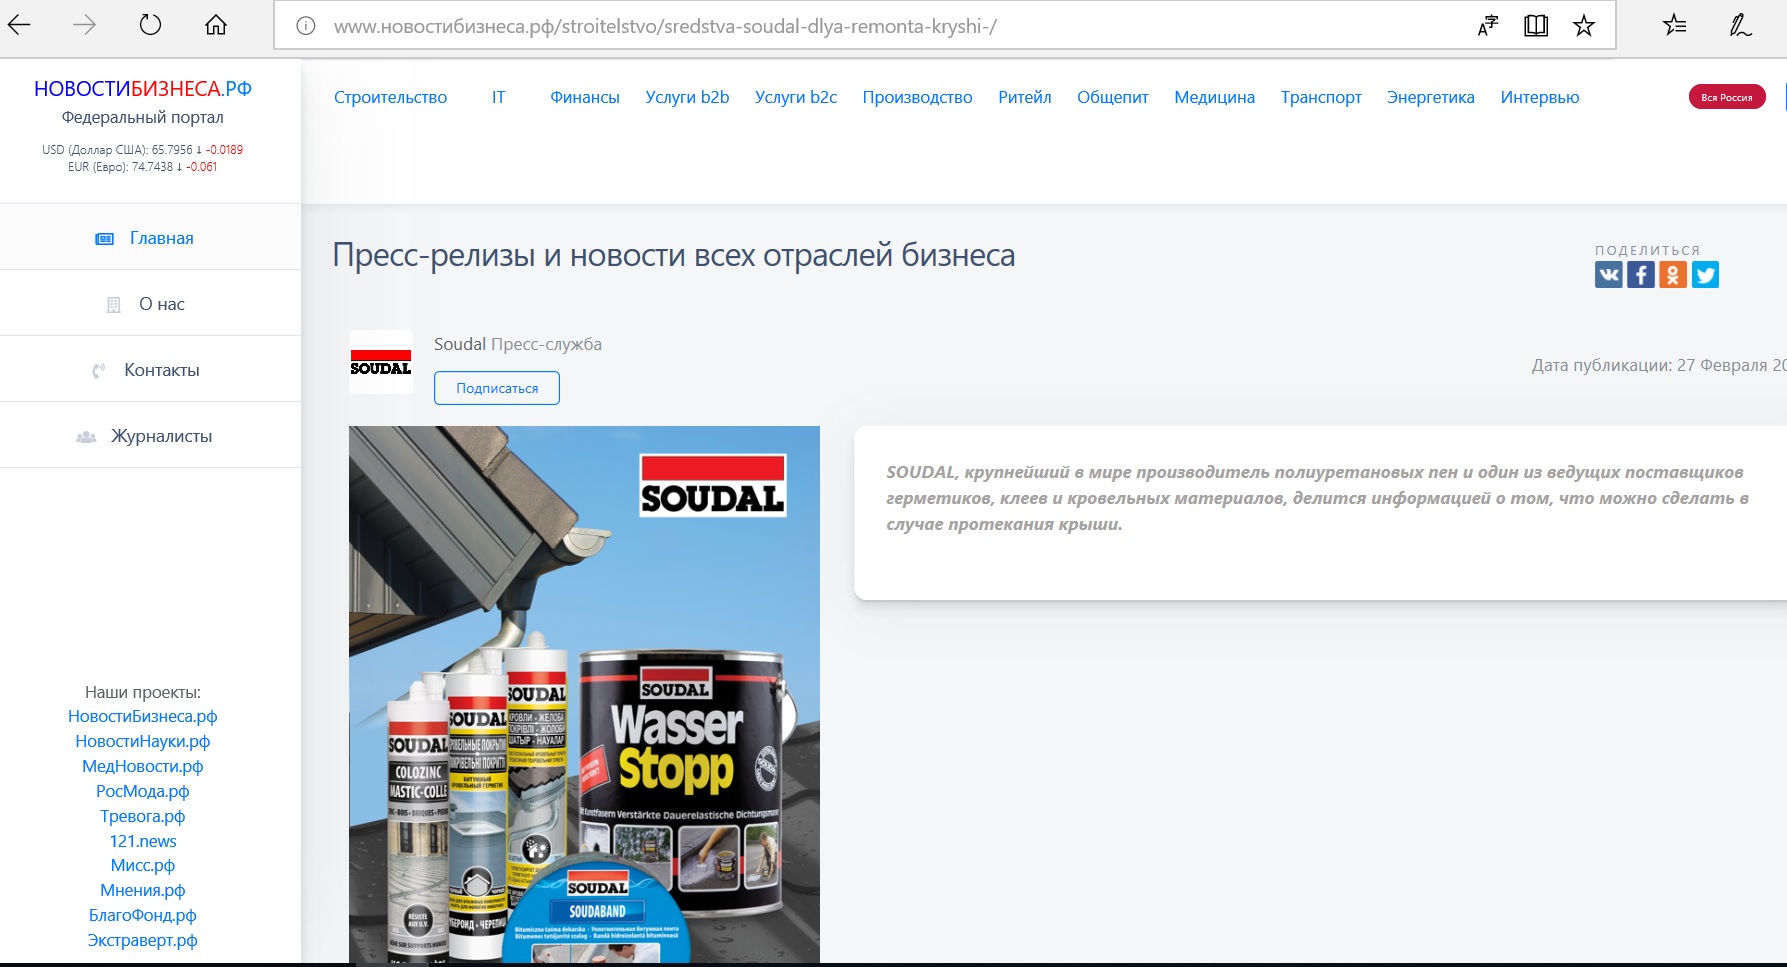Screen dimensions: 1787x967
Task: Click the USD exchange rate line
Action: pyautogui.click(x=143, y=150)
